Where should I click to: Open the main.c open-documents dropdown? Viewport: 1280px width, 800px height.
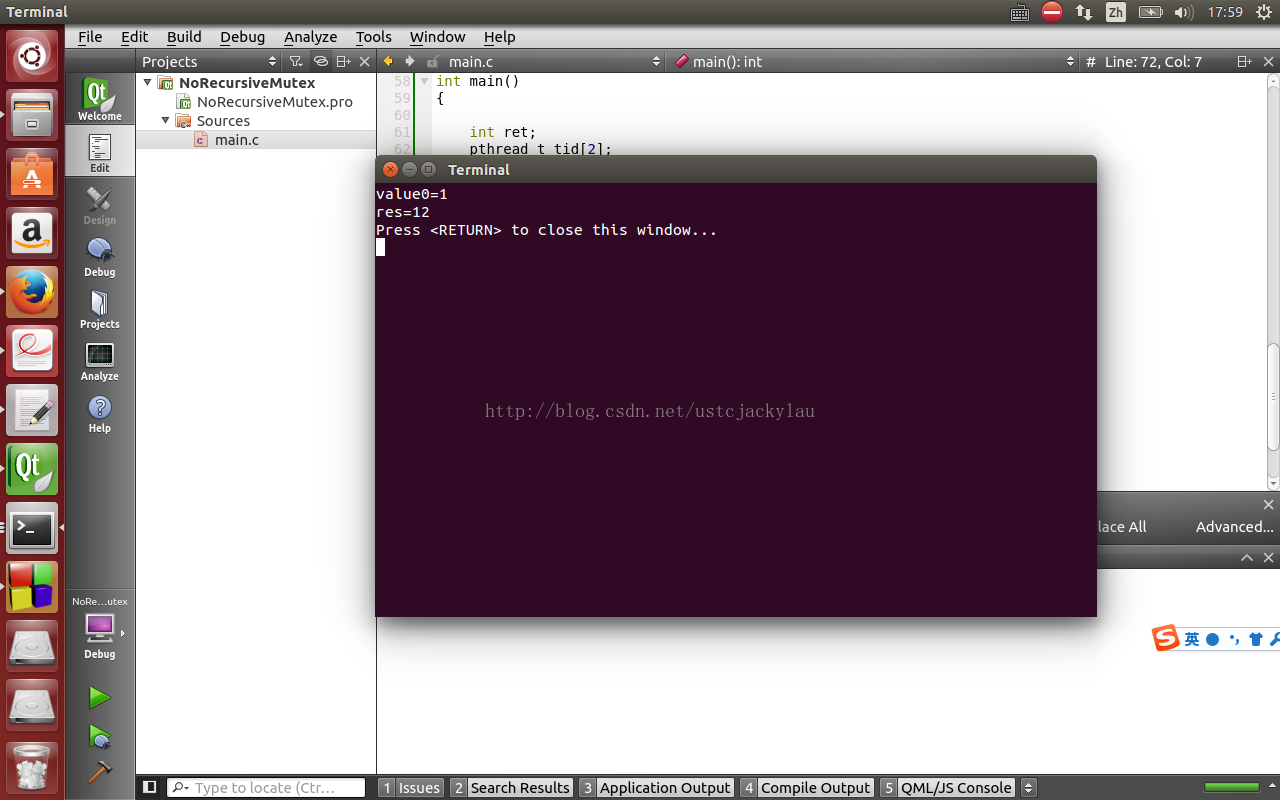click(555, 62)
